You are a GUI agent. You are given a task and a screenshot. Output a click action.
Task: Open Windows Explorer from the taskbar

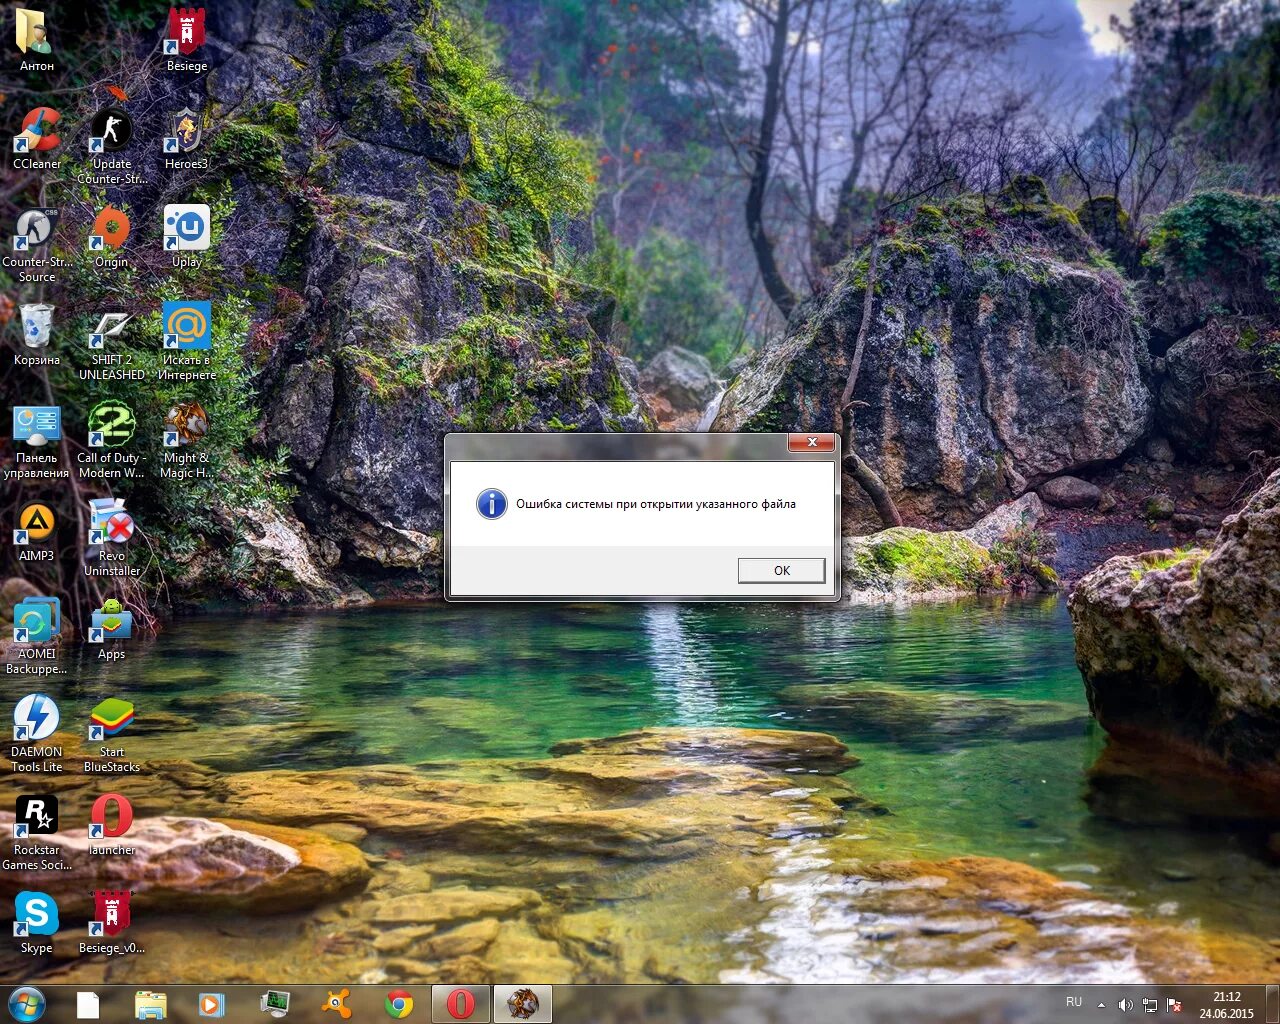[150, 1004]
